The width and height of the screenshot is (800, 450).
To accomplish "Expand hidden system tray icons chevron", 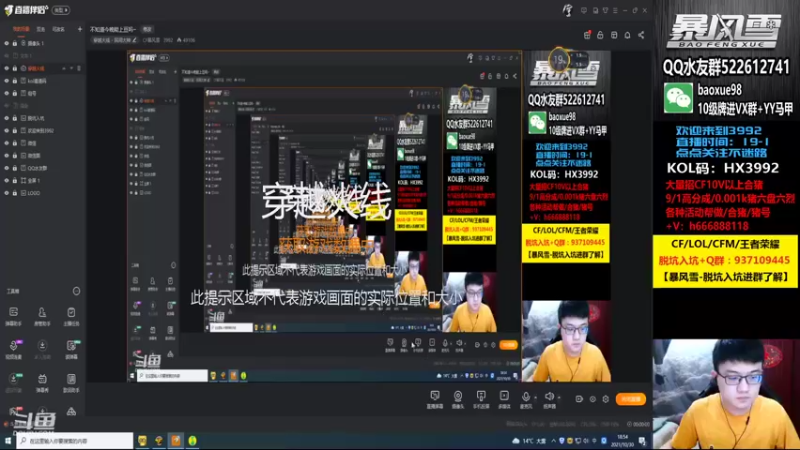I will point(554,440).
